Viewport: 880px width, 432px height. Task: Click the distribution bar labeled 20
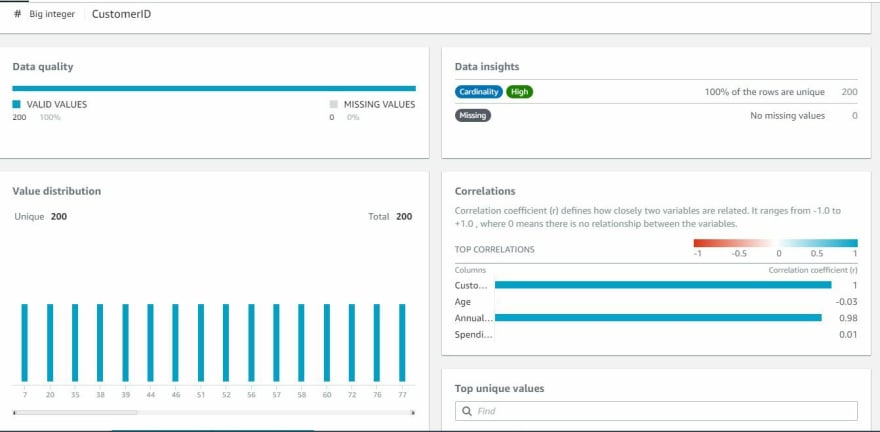click(x=50, y=343)
